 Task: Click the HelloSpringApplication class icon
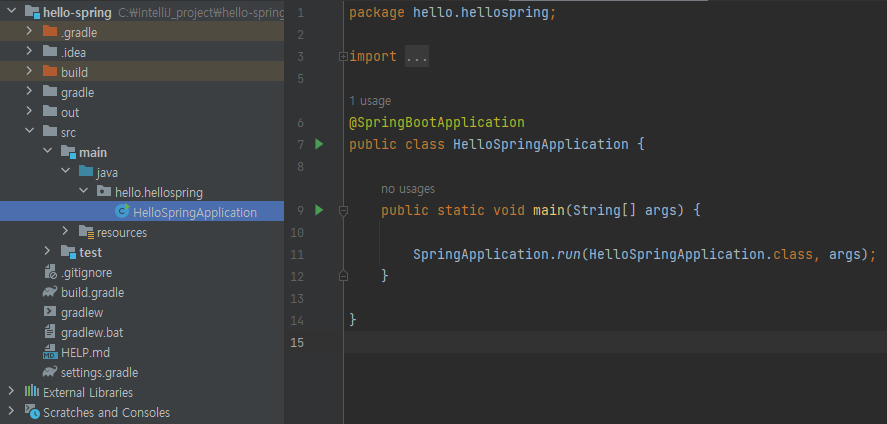pyautogui.click(x=122, y=212)
